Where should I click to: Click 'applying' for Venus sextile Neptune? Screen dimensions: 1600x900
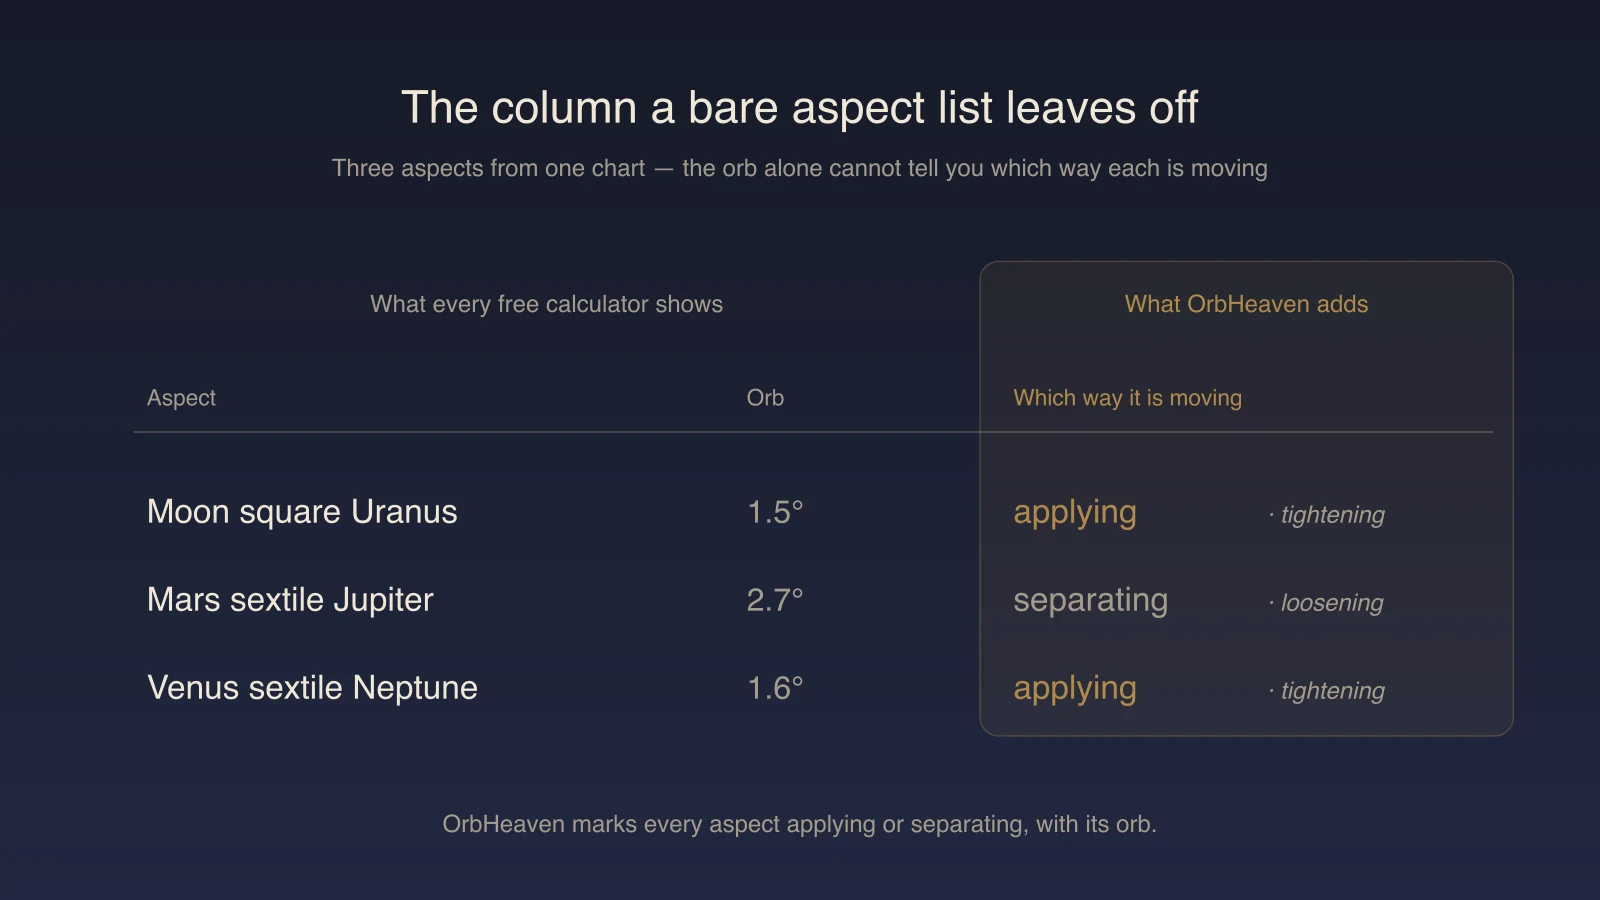(x=1075, y=689)
